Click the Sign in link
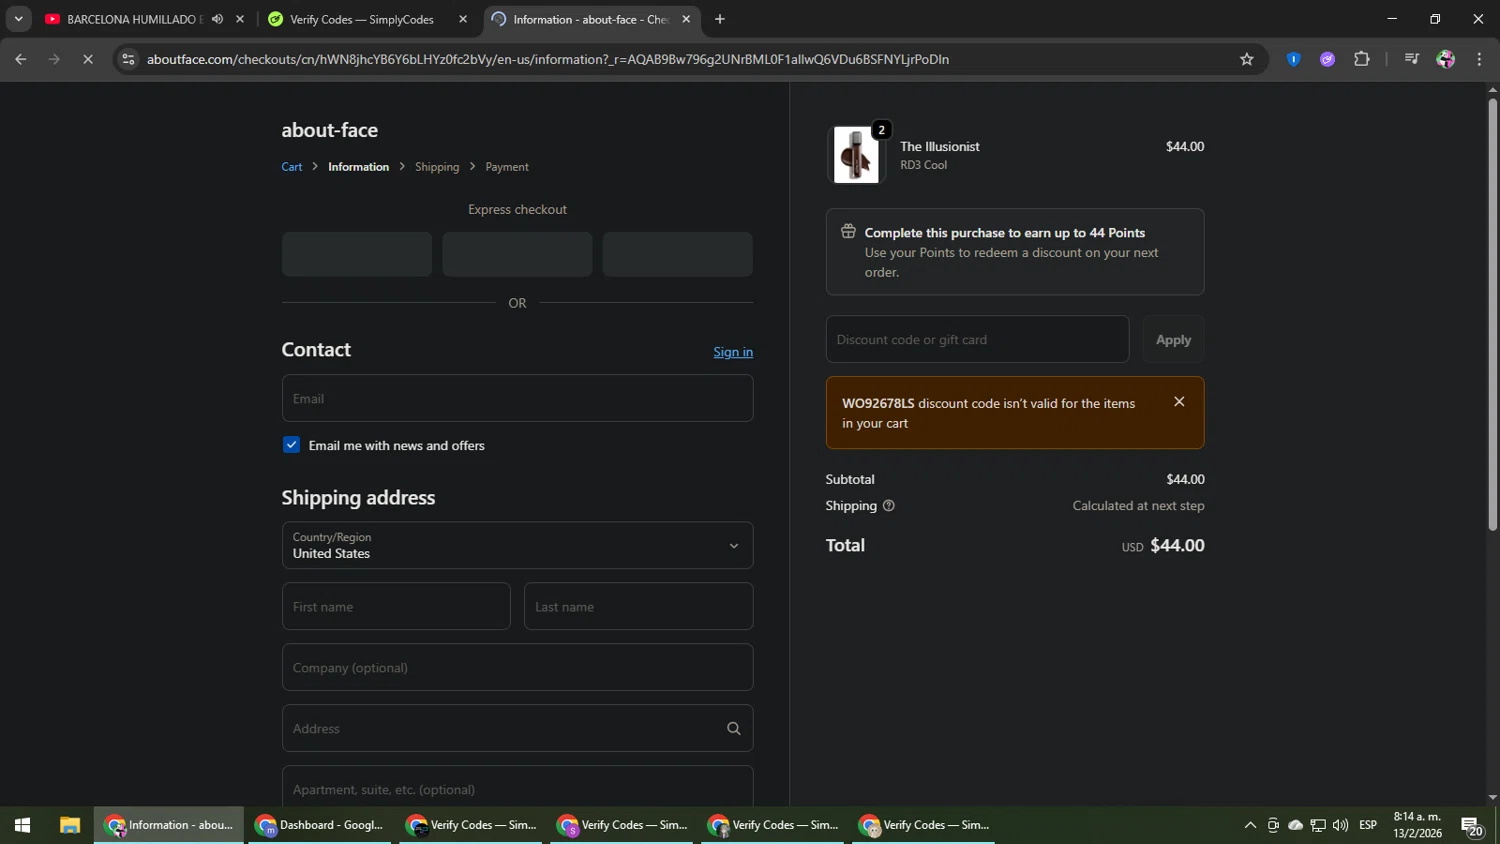 (733, 352)
